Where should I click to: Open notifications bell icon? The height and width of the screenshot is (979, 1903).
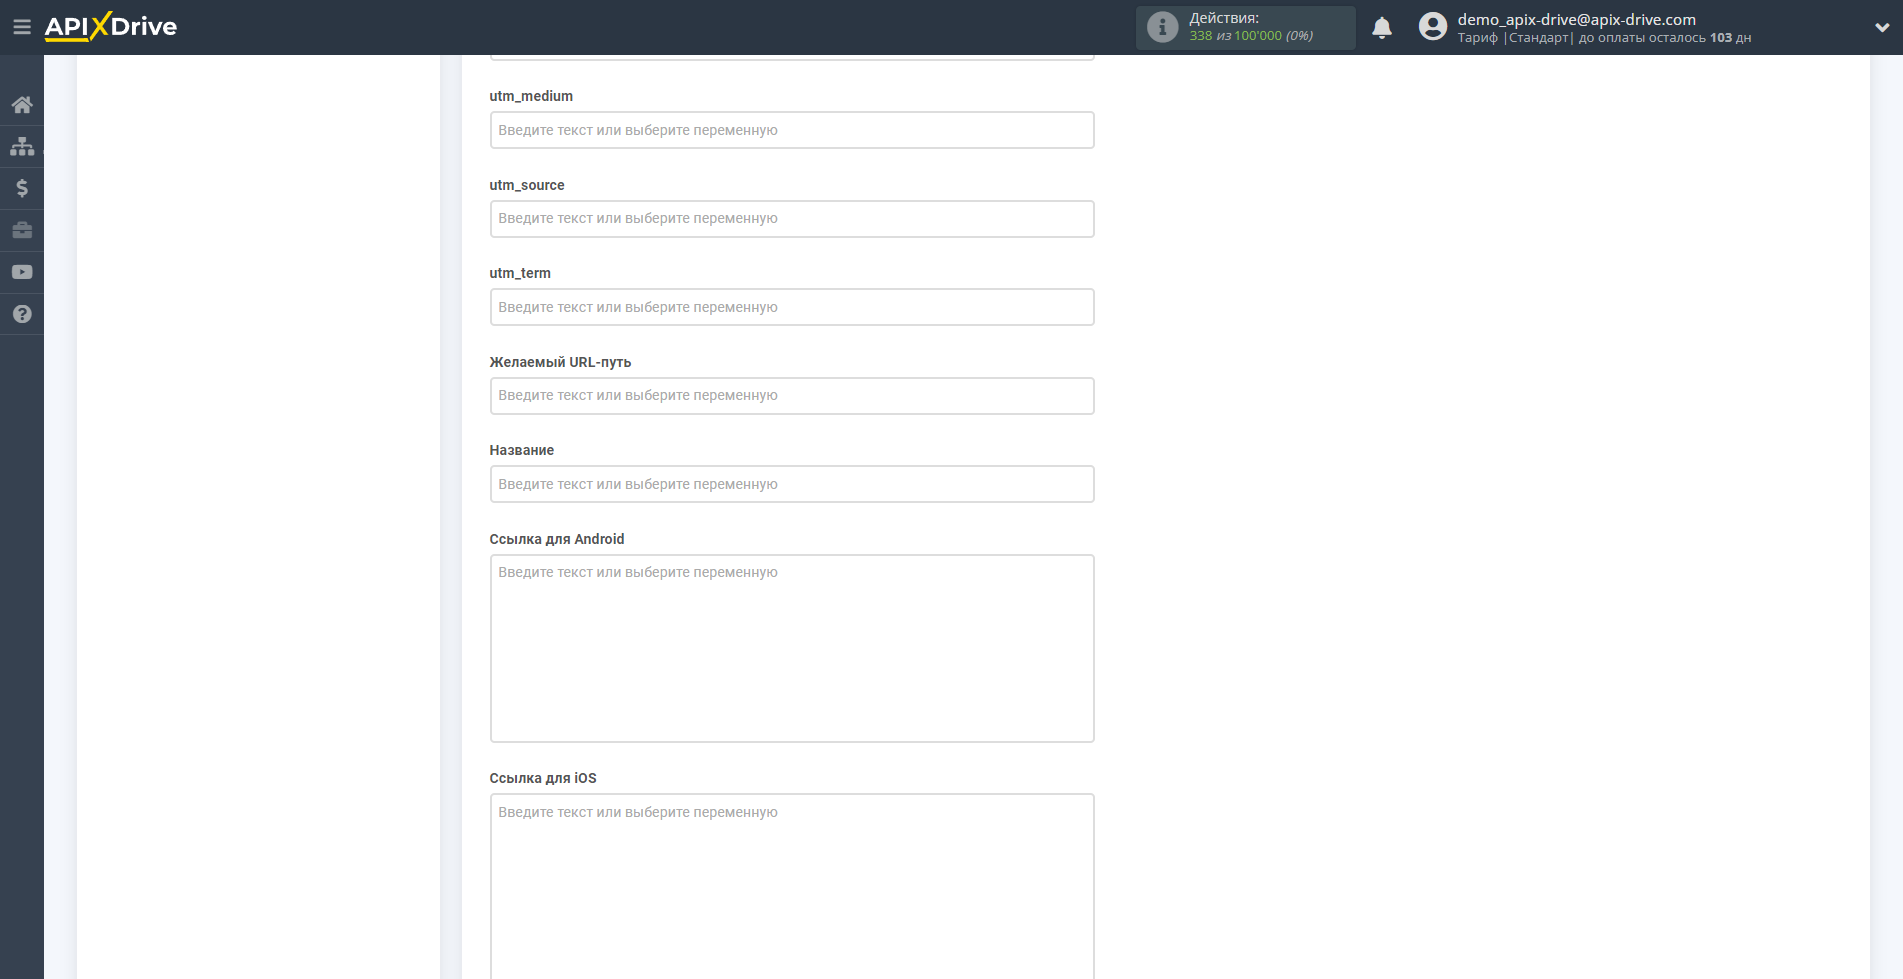[1382, 28]
